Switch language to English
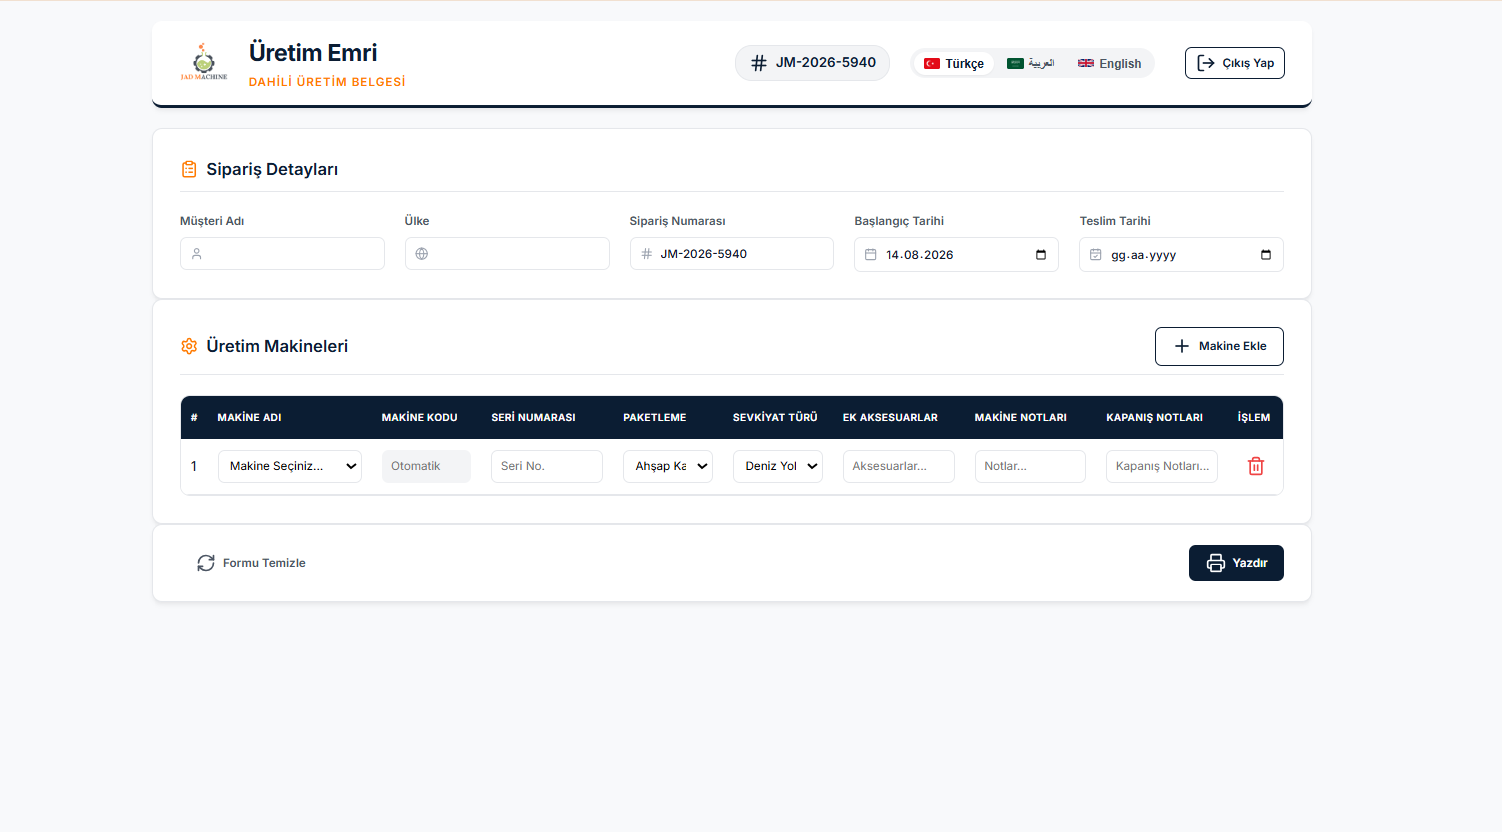 tap(1110, 63)
